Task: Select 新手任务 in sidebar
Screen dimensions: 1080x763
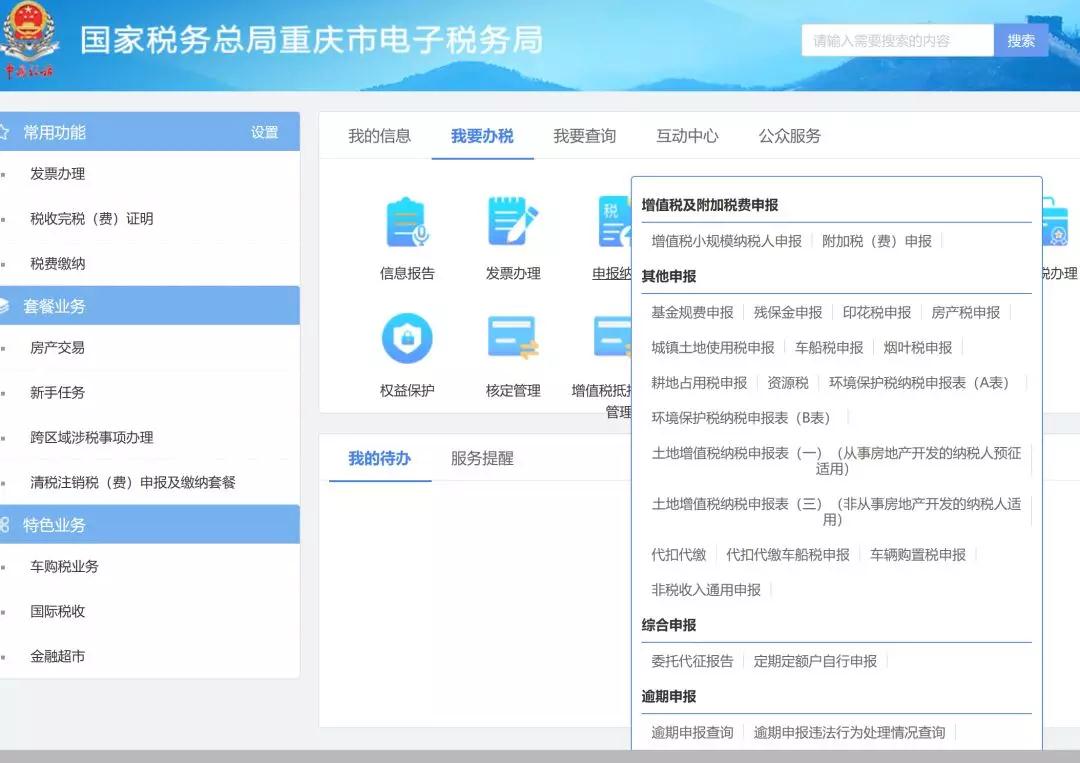Action: [x=57, y=393]
